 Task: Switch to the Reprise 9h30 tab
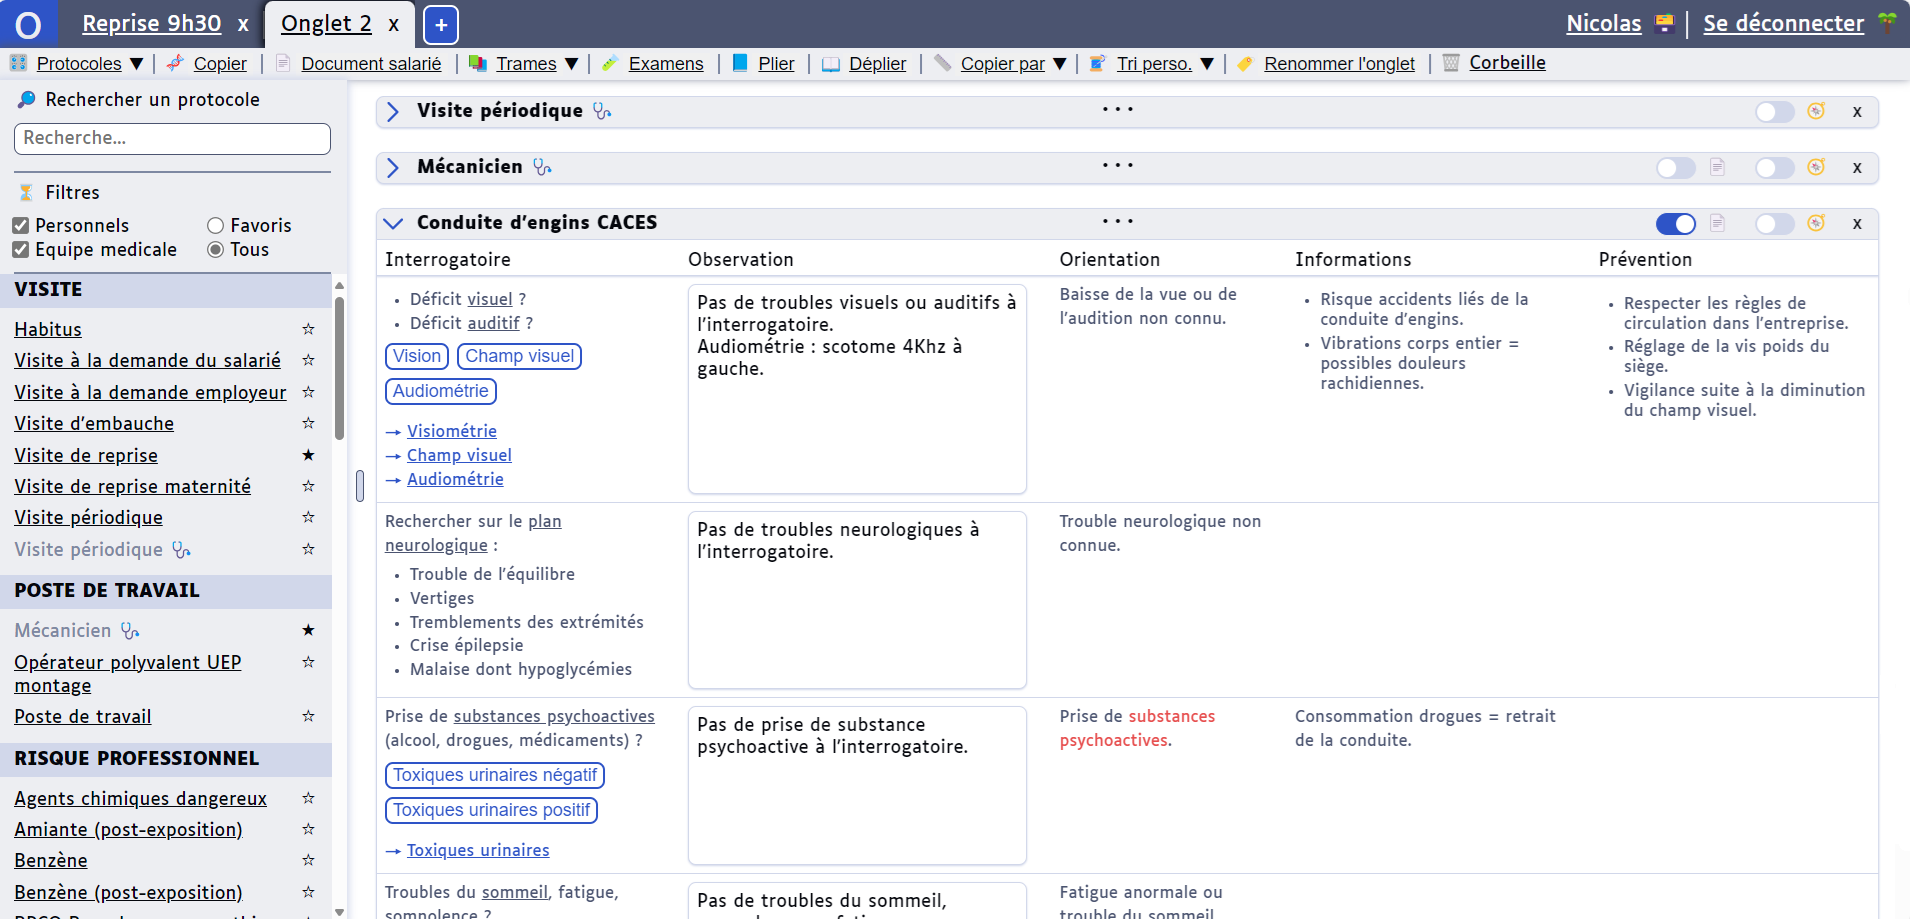click(152, 23)
